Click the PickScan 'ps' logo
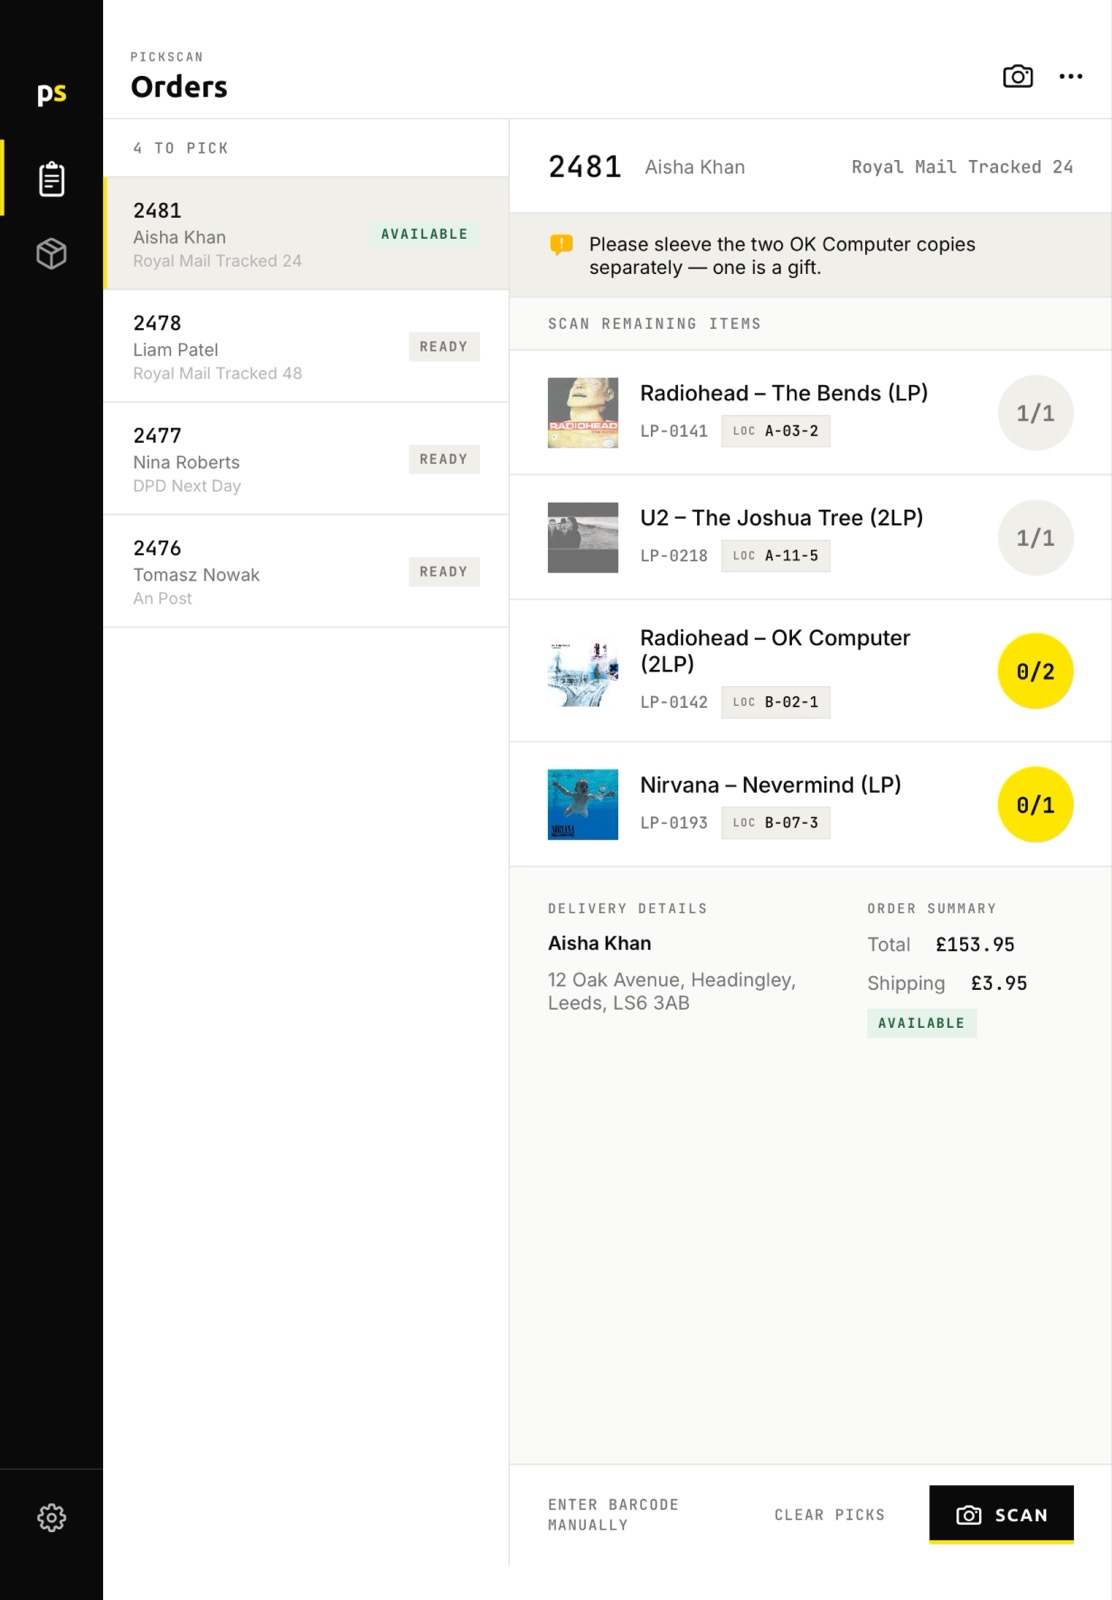This screenshot has width=1112, height=1600. (51, 94)
